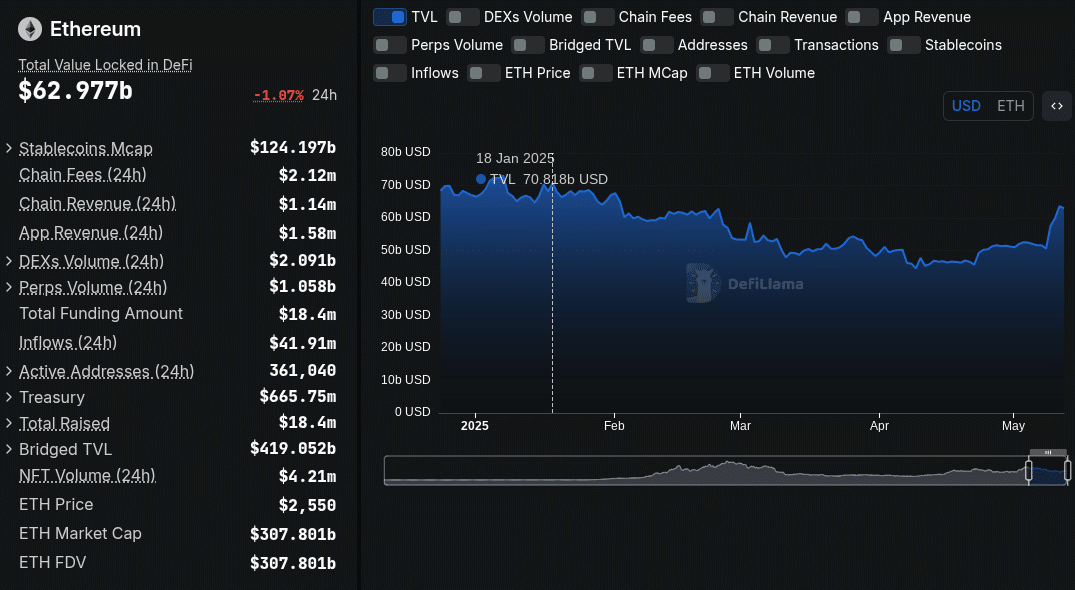The width and height of the screenshot is (1075, 590).
Task: Disable the TVL chart toggle
Action: (390, 17)
